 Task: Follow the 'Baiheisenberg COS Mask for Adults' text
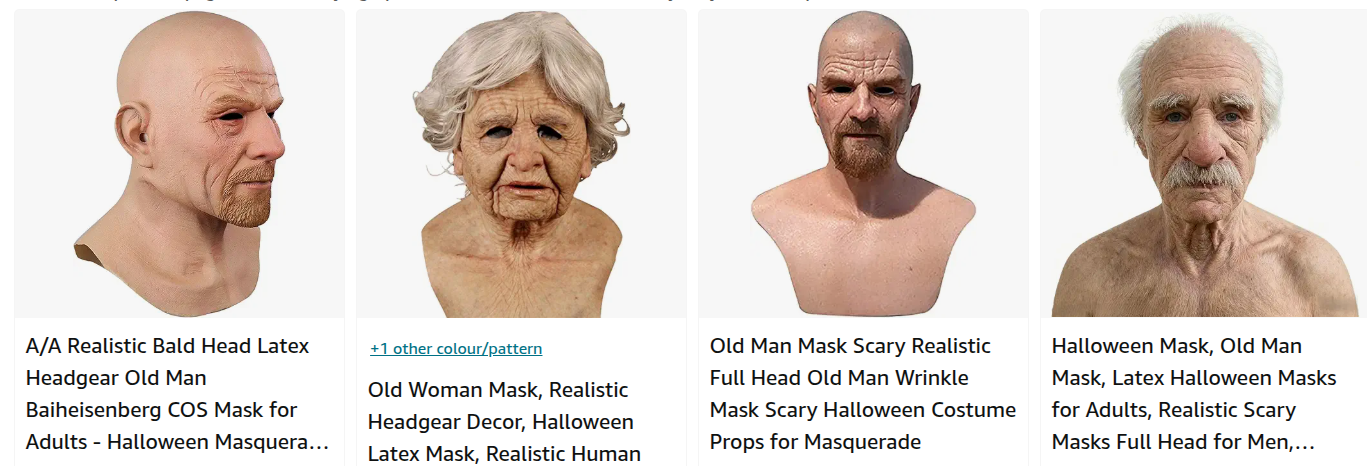(162, 410)
